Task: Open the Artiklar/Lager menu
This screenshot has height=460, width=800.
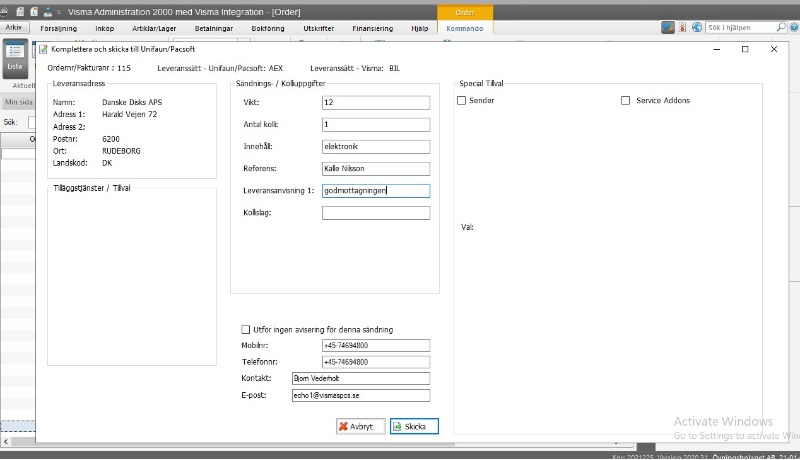Action: (154, 29)
